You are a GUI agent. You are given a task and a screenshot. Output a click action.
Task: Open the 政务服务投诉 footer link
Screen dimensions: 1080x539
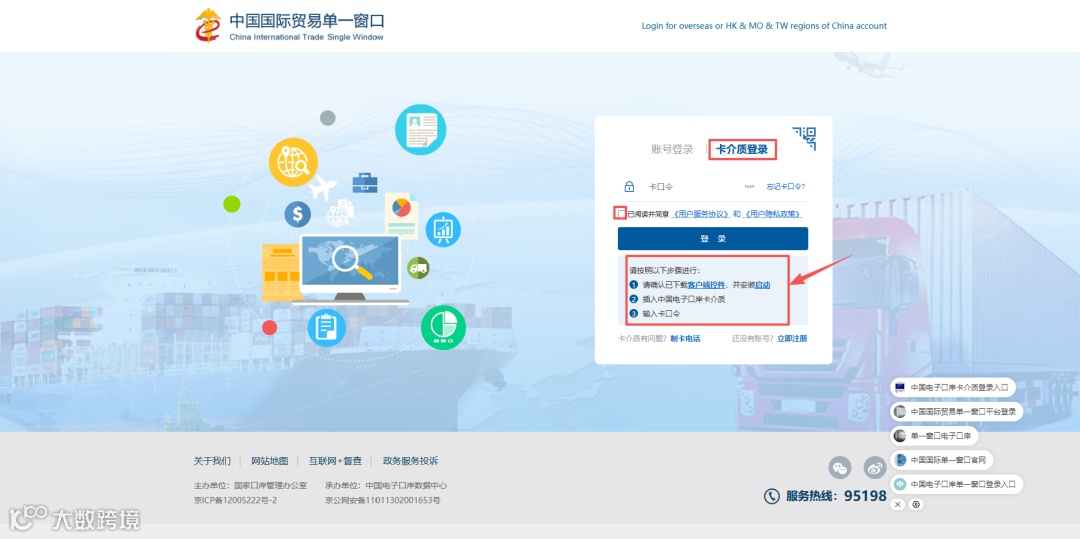point(411,461)
